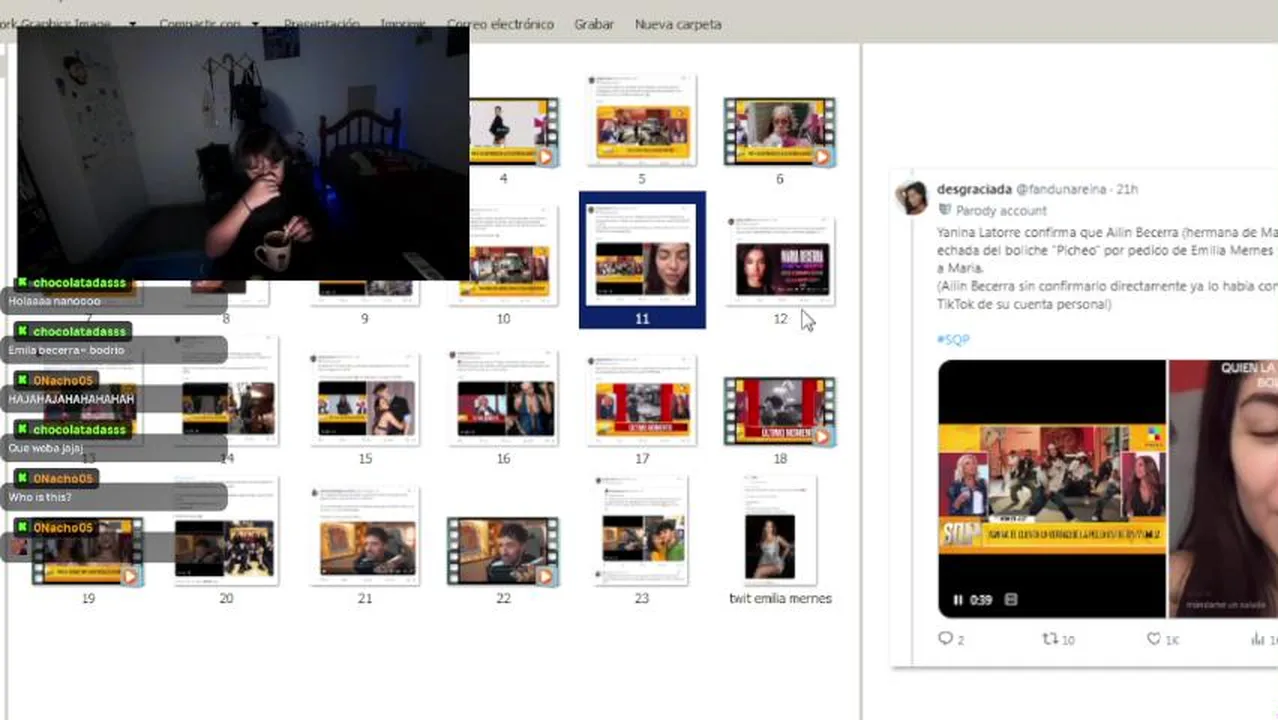Screen dimensions: 1278x720
Task: Click 0Nacho05 username above HAJAHAJAHAHAHAHAH
Action: 63,381
